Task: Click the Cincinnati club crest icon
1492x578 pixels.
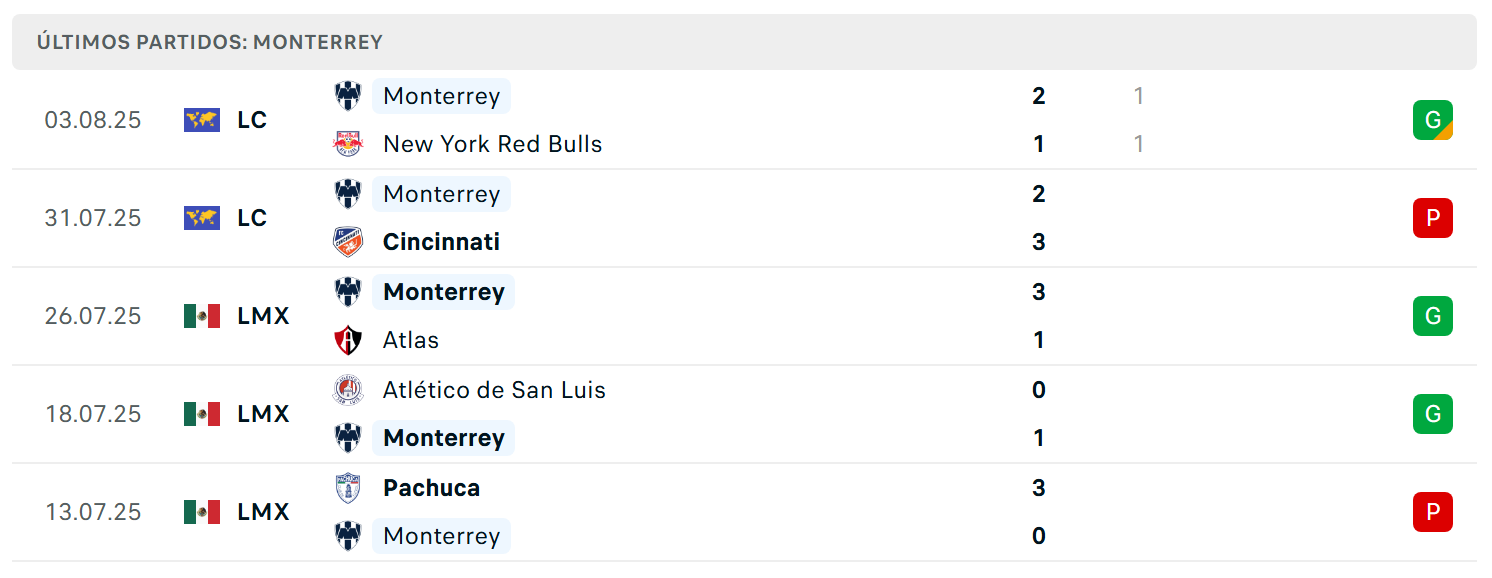Action: [x=348, y=242]
